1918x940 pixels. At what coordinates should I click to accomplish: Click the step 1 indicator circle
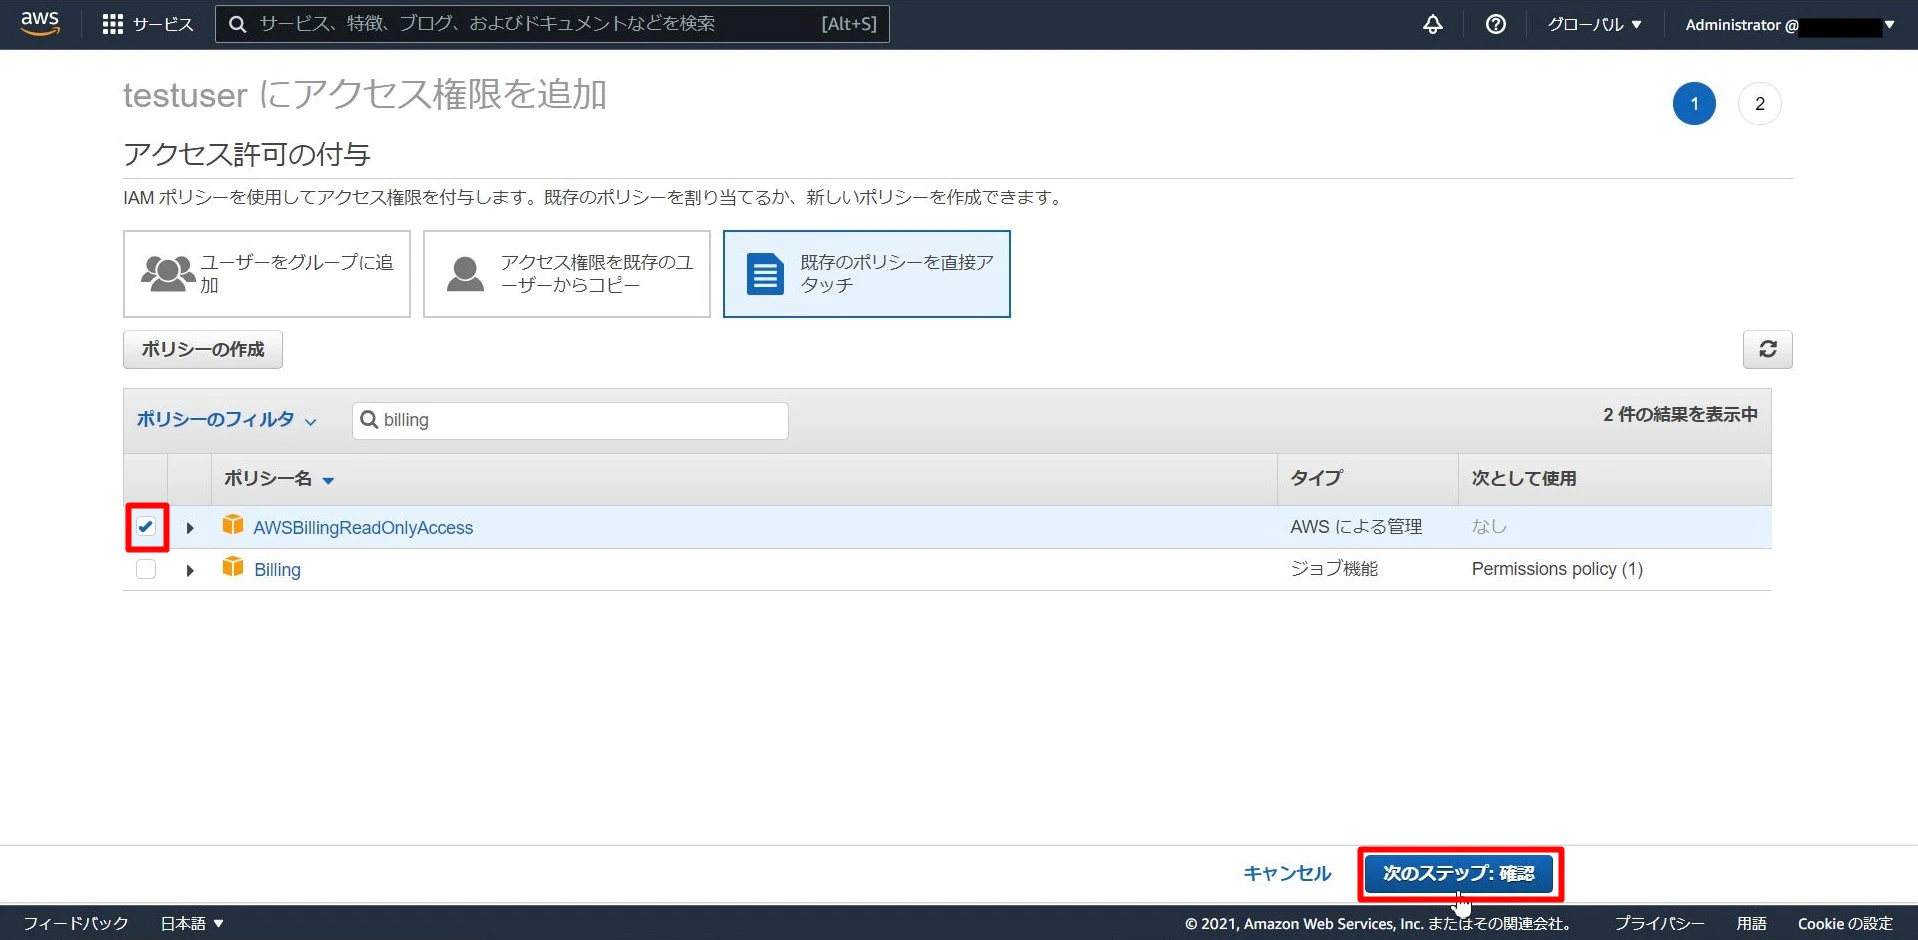pyautogui.click(x=1694, y=104)
